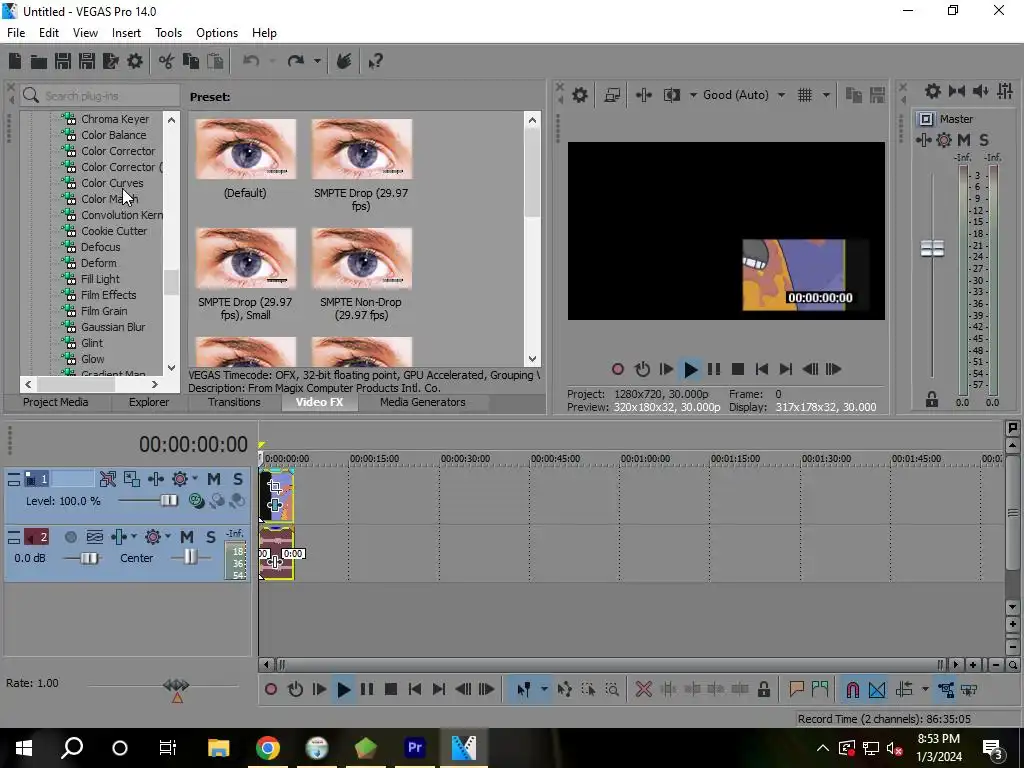Viewport: 1024px width, 768px height.
Task: Open the Tools menu
Action: coord(168,33)
